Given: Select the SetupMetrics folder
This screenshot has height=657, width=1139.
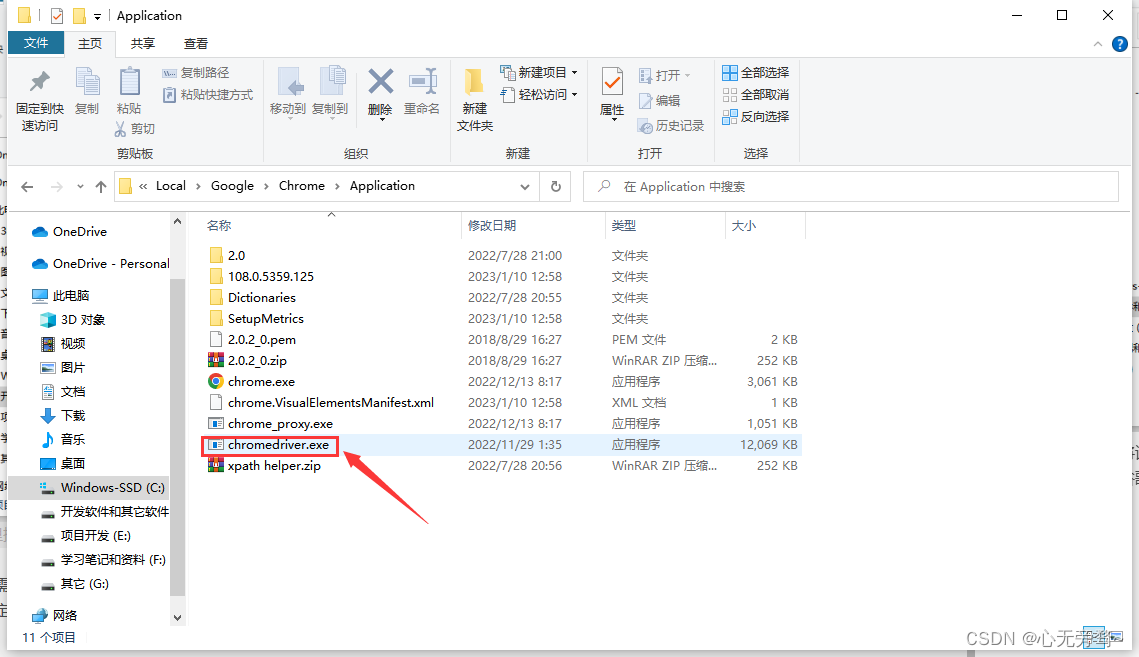Looking at the screenshot, I should tap(265, 319).
